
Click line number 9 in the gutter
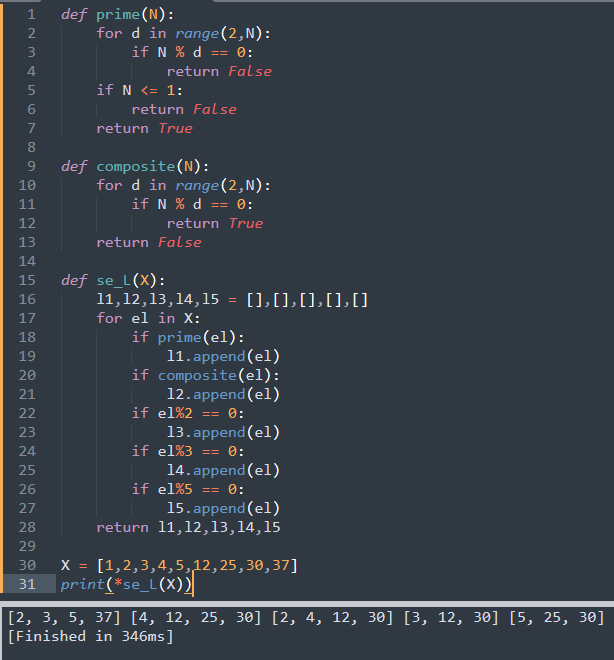click(x=31, y=166)
